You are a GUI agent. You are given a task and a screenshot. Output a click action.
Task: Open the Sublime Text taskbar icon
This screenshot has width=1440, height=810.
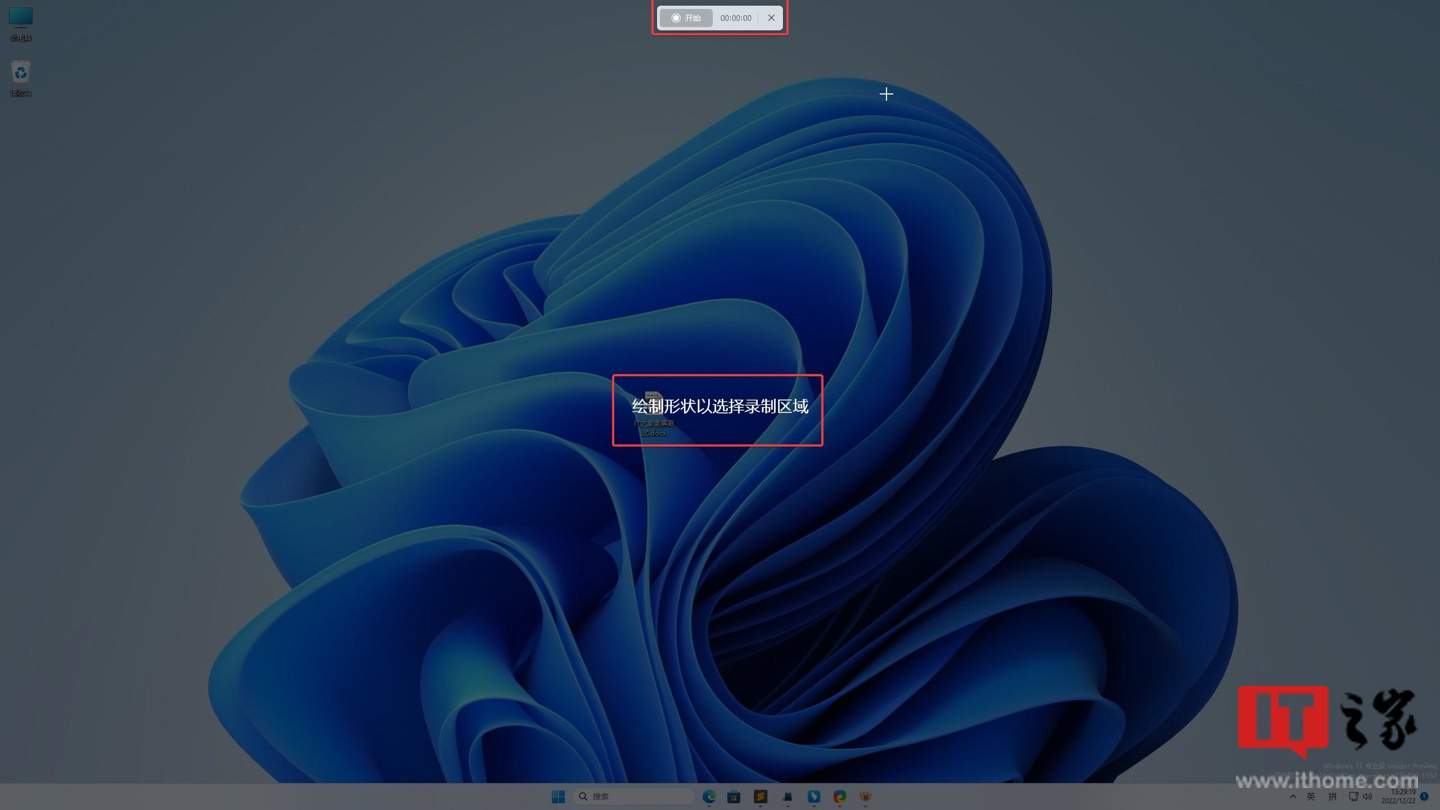click(x=760, y=797)
